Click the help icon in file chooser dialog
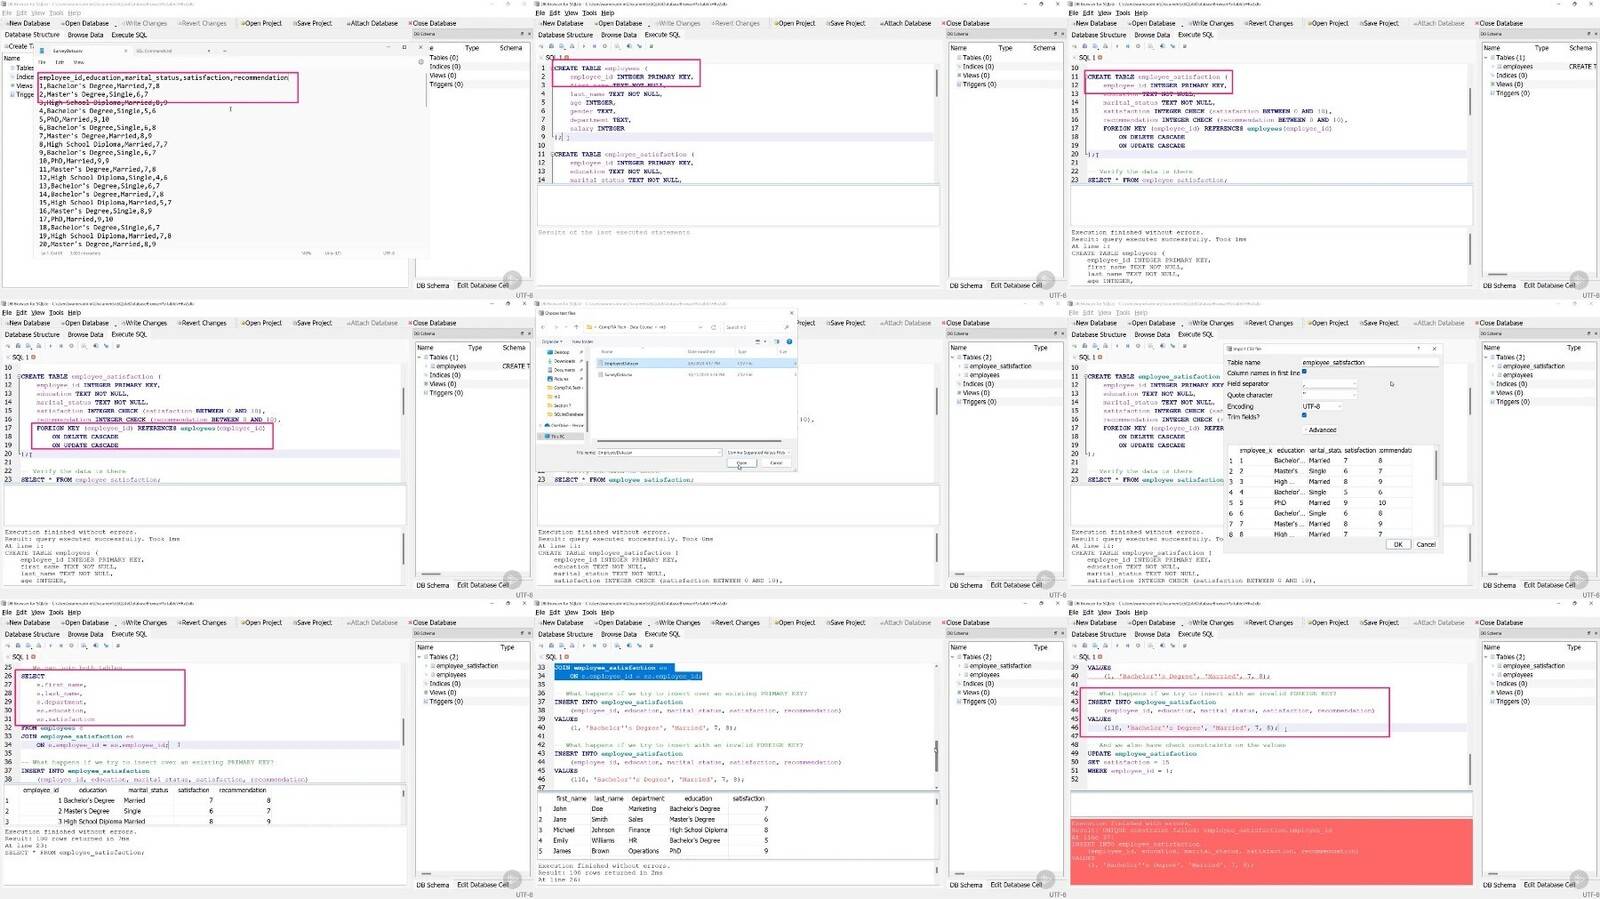Viewport: 1600px width, 899px height. point(789,342)
